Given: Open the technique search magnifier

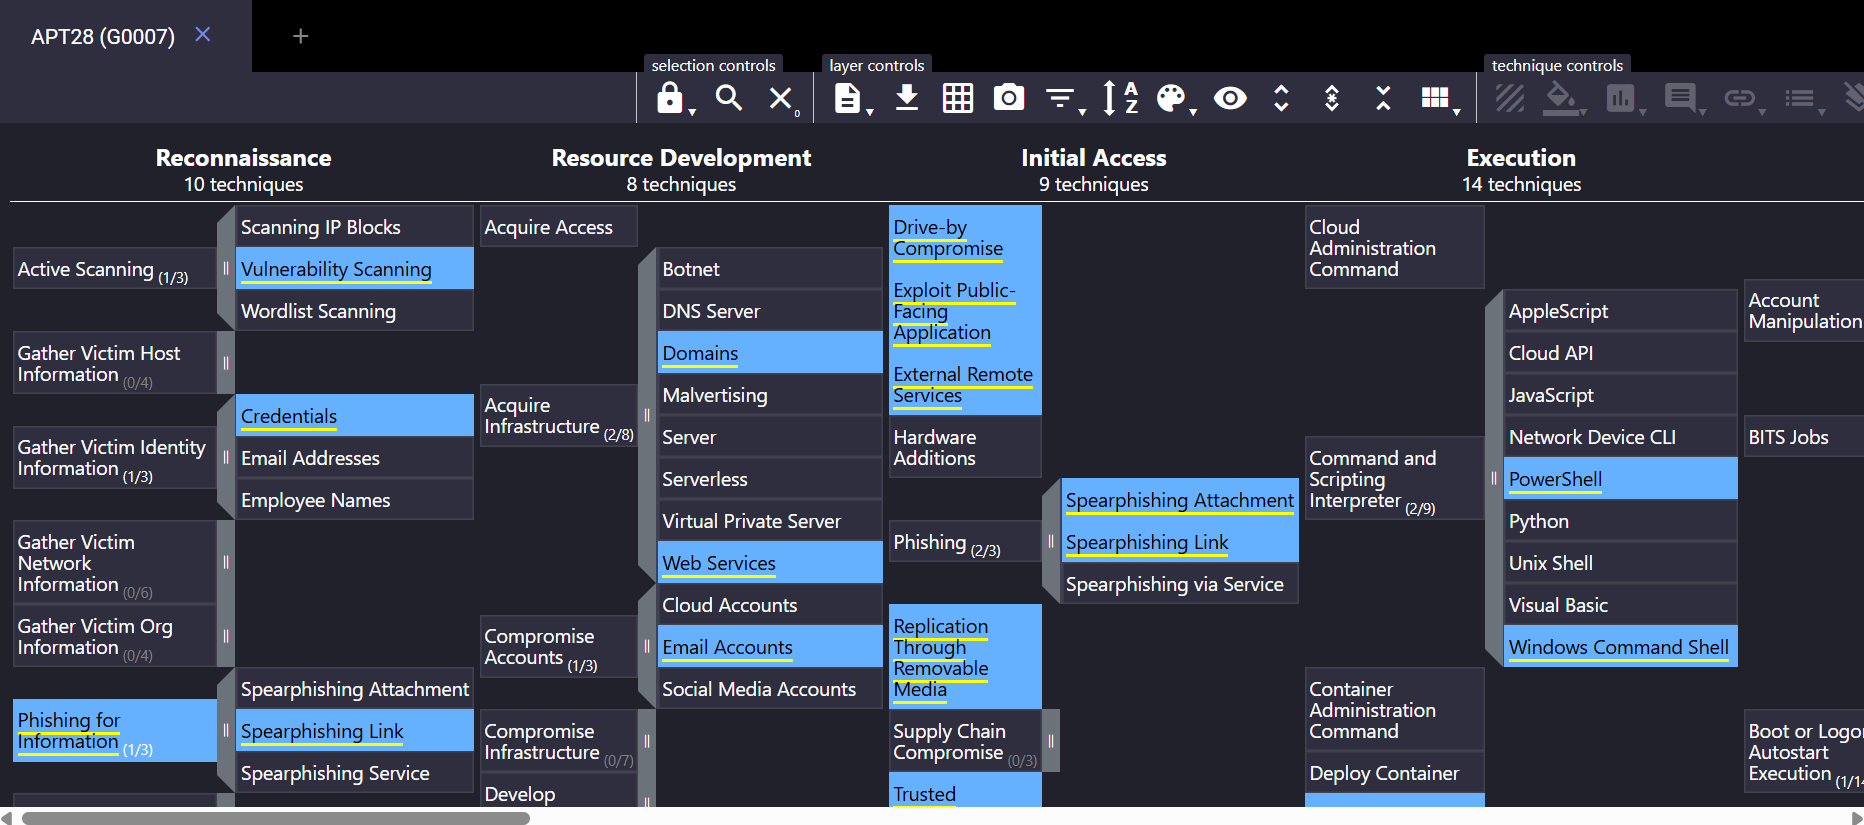Looking at the screenshot, I should pos(729,98).
